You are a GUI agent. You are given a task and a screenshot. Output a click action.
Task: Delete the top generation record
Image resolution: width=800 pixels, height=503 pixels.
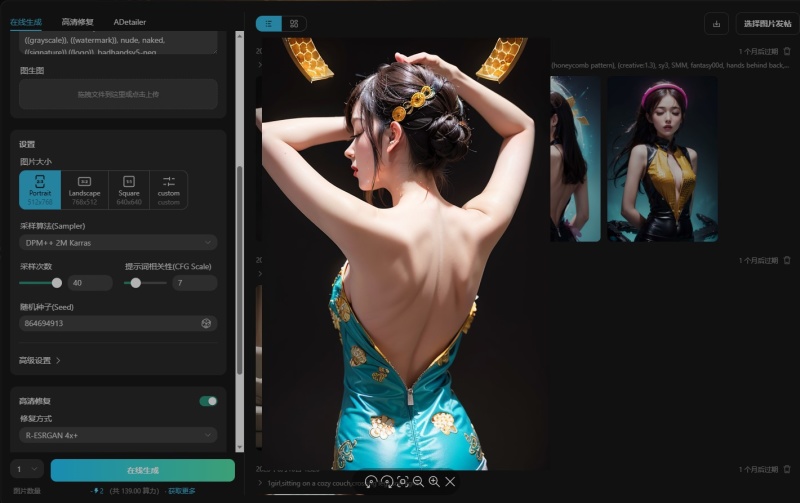click(x=787, y=52)
